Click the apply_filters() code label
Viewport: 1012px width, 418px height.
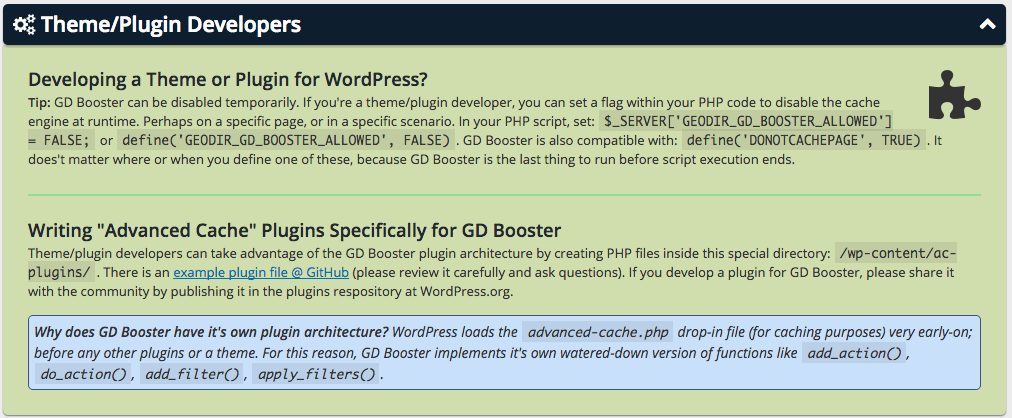pos(316,373)
